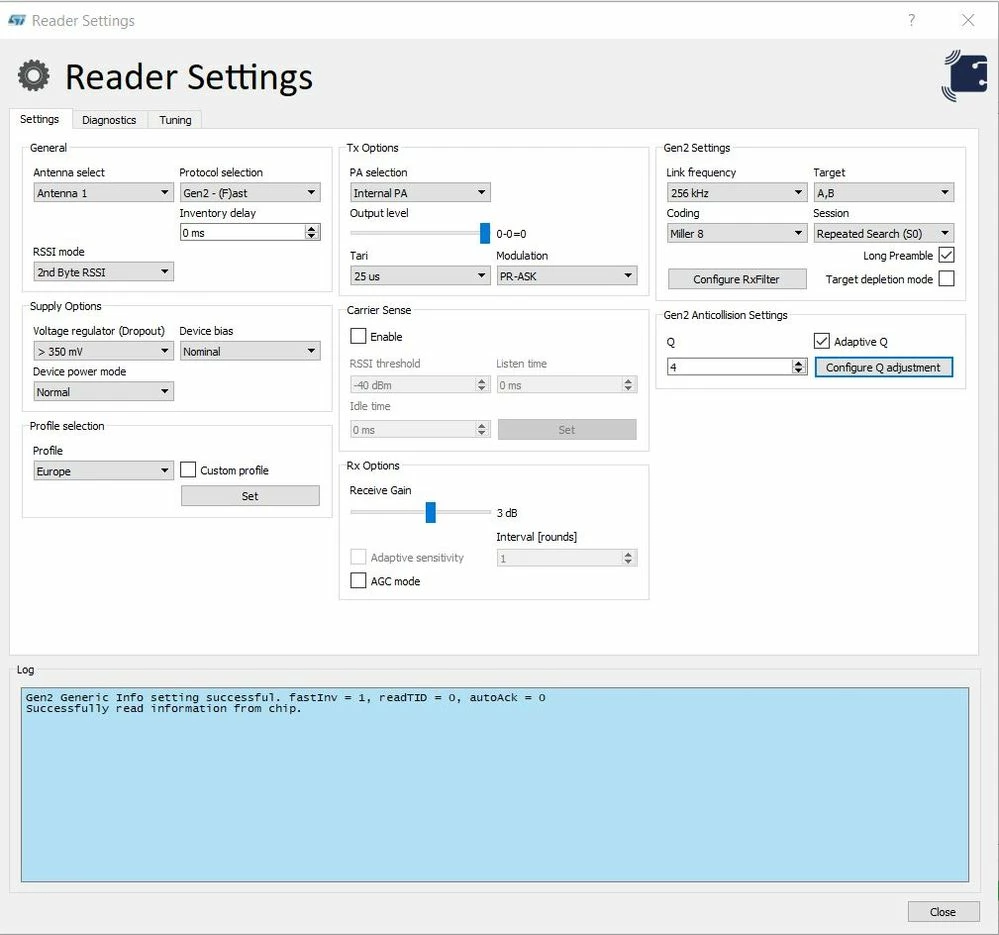
Task: Open the Session dropdown
Action: [884, 233]
